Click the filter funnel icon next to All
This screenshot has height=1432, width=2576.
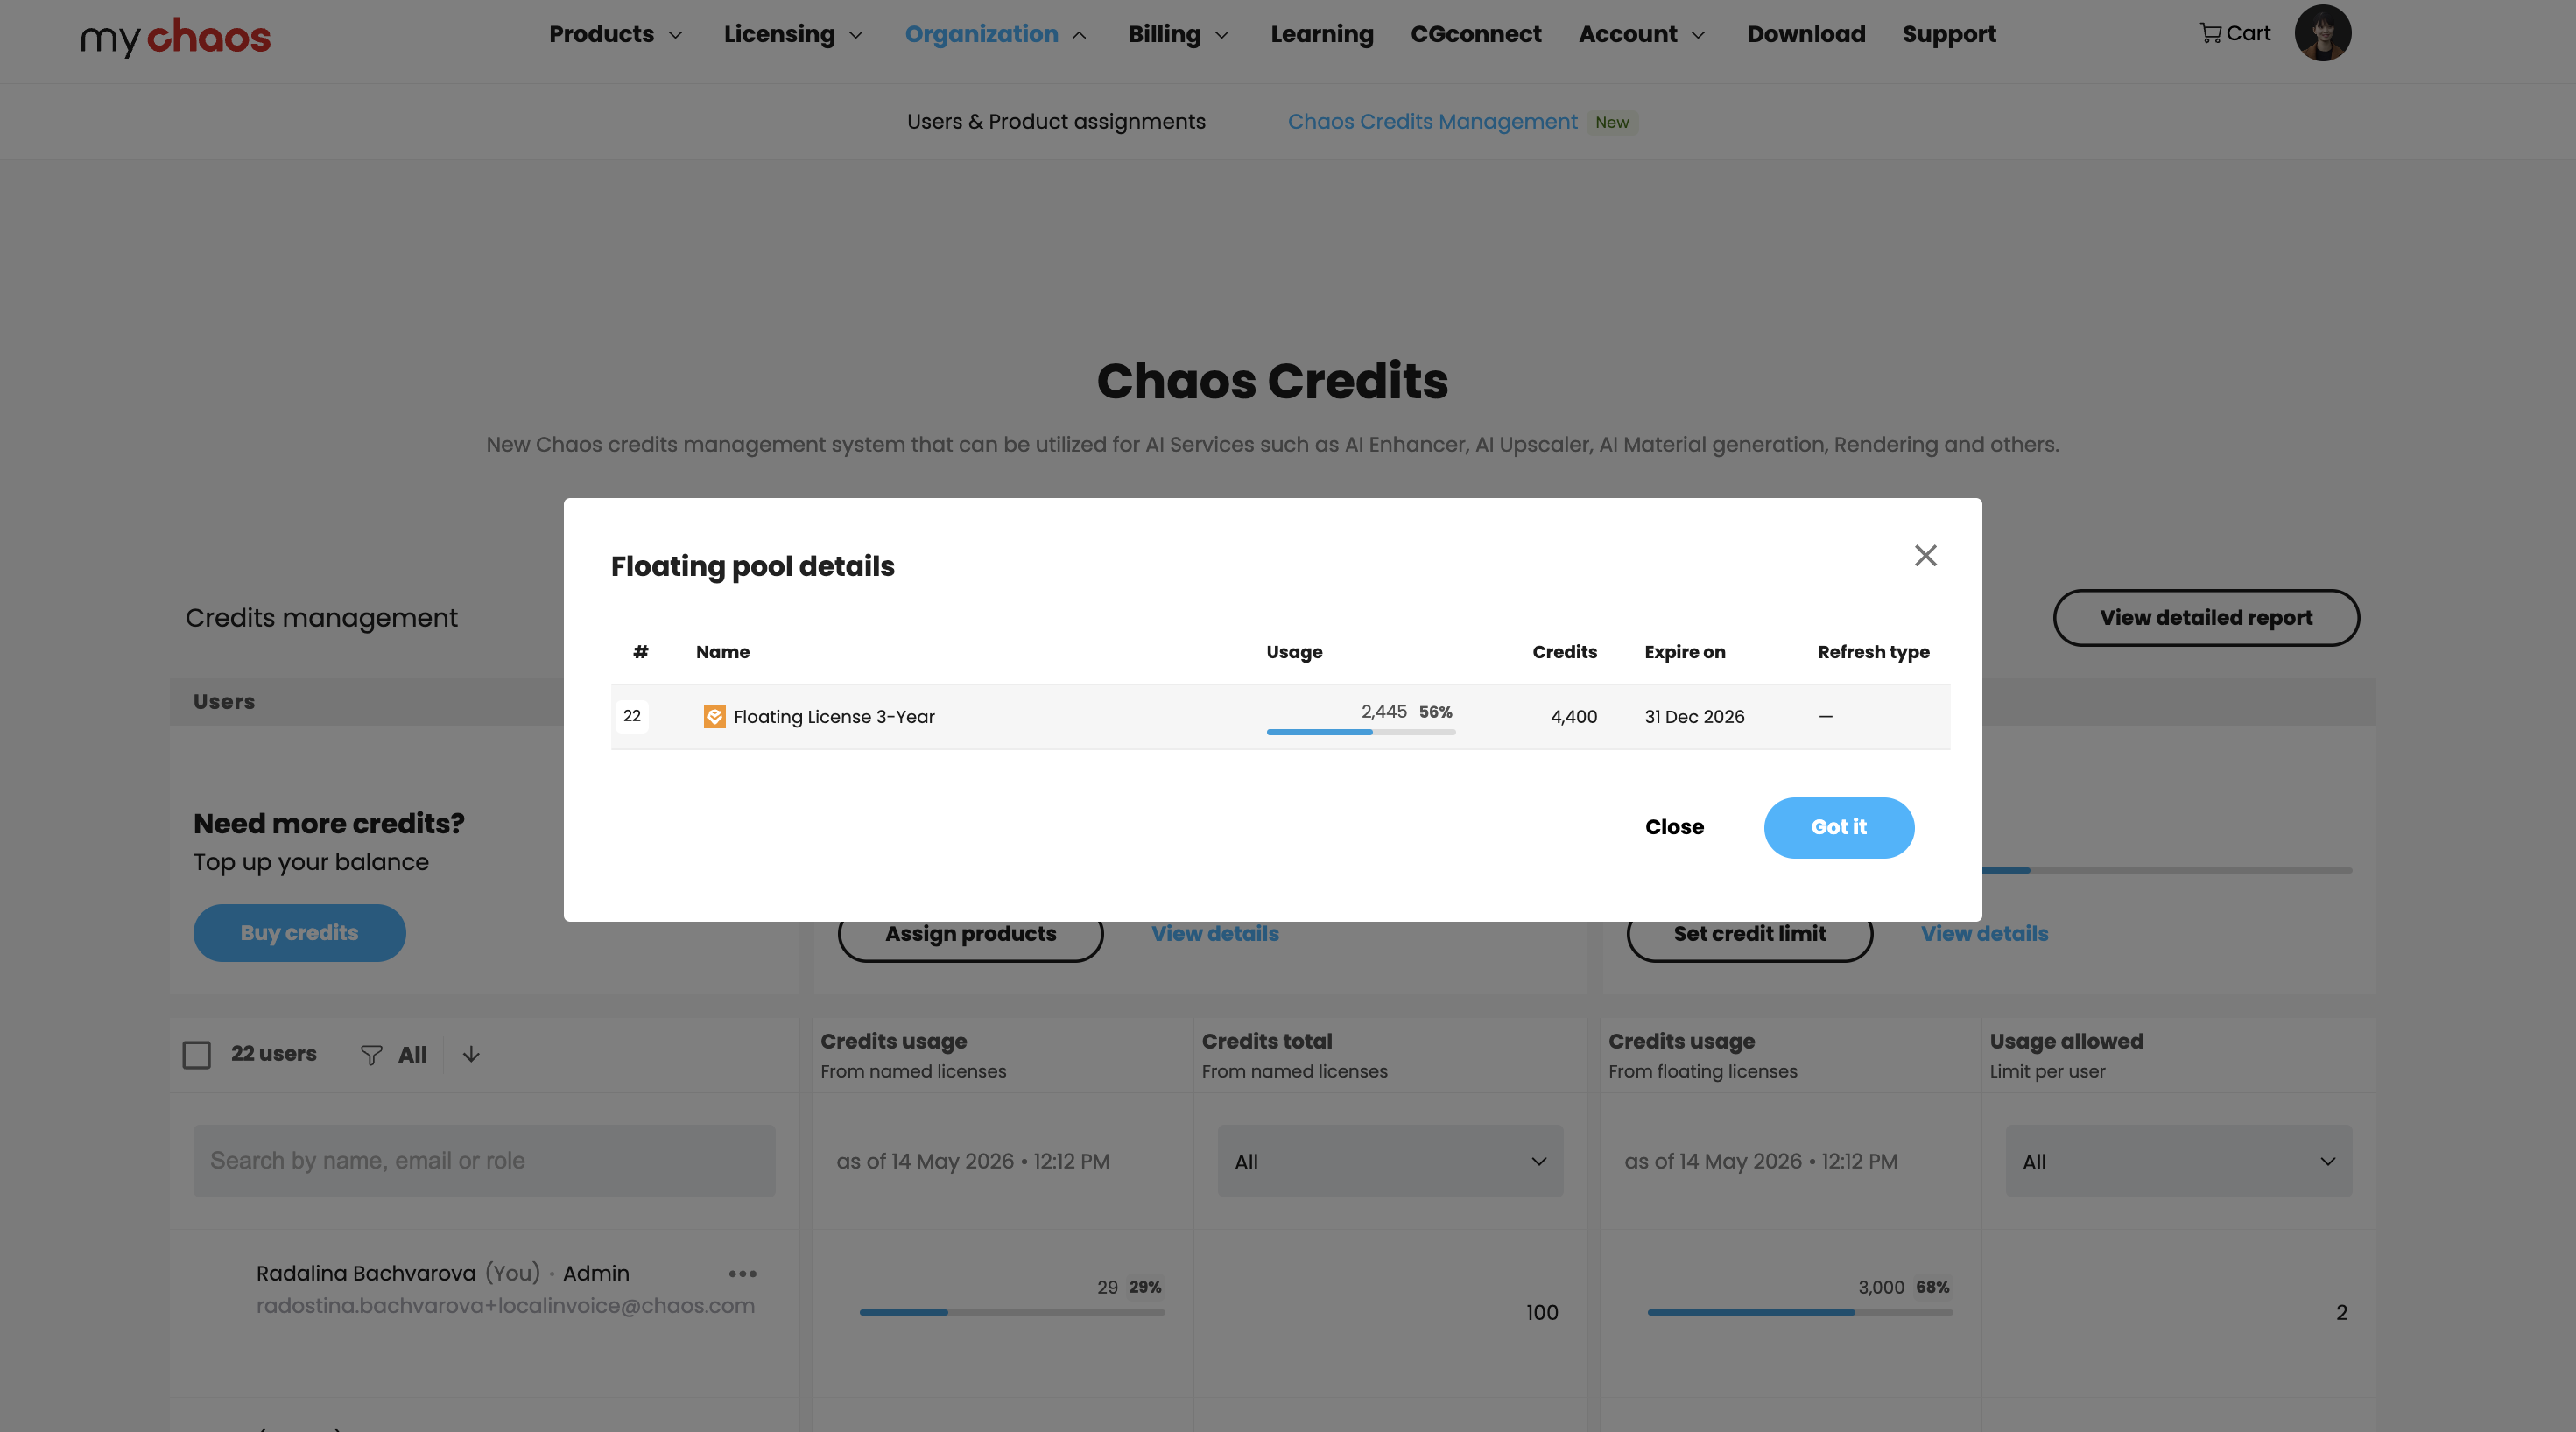point(371,1055)
